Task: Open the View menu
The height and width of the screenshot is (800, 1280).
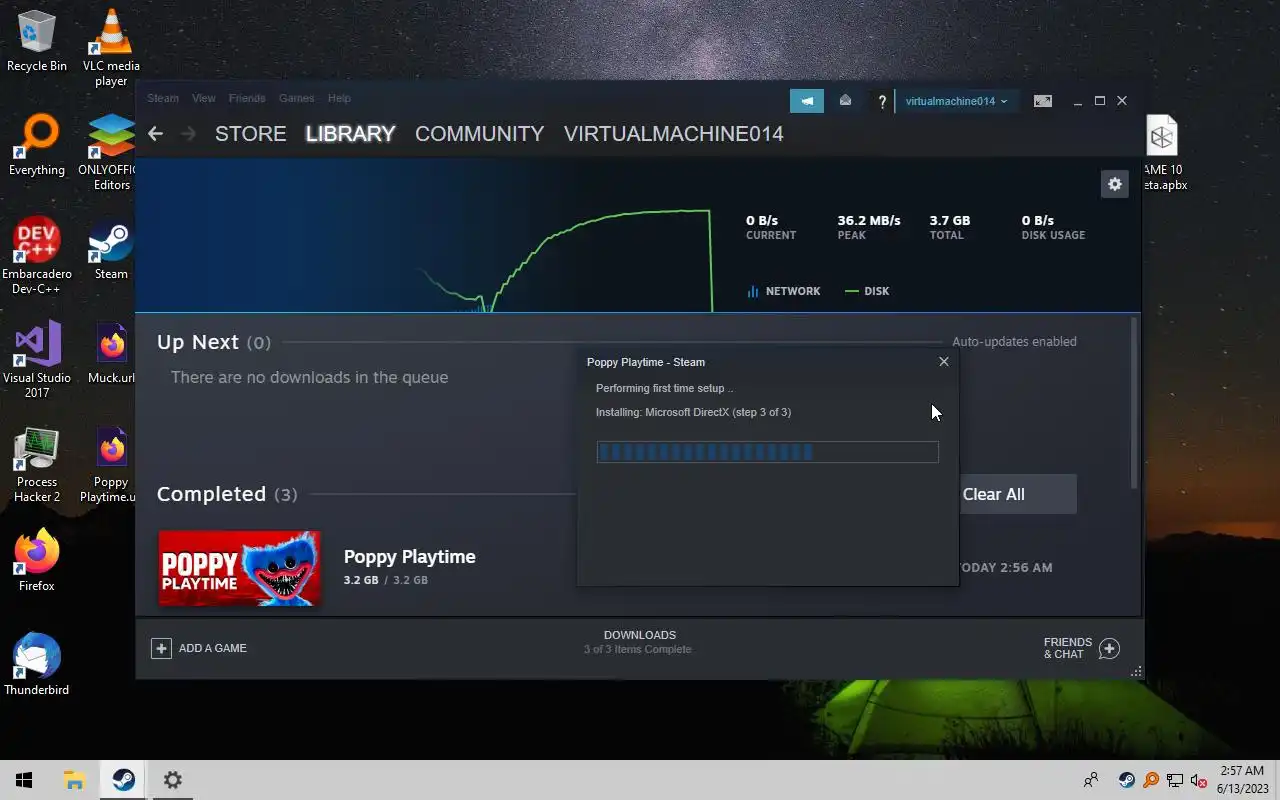Action: 204,98
